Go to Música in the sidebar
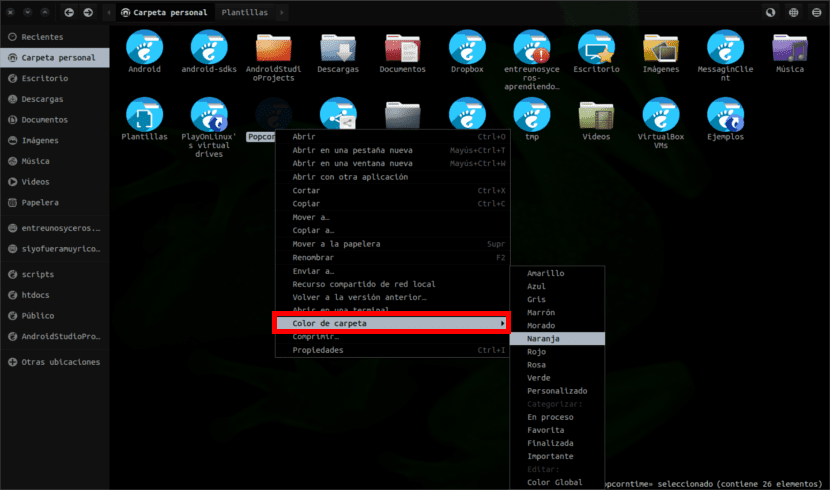Screen dimensions: 830x490 click(x=55, y=161)
